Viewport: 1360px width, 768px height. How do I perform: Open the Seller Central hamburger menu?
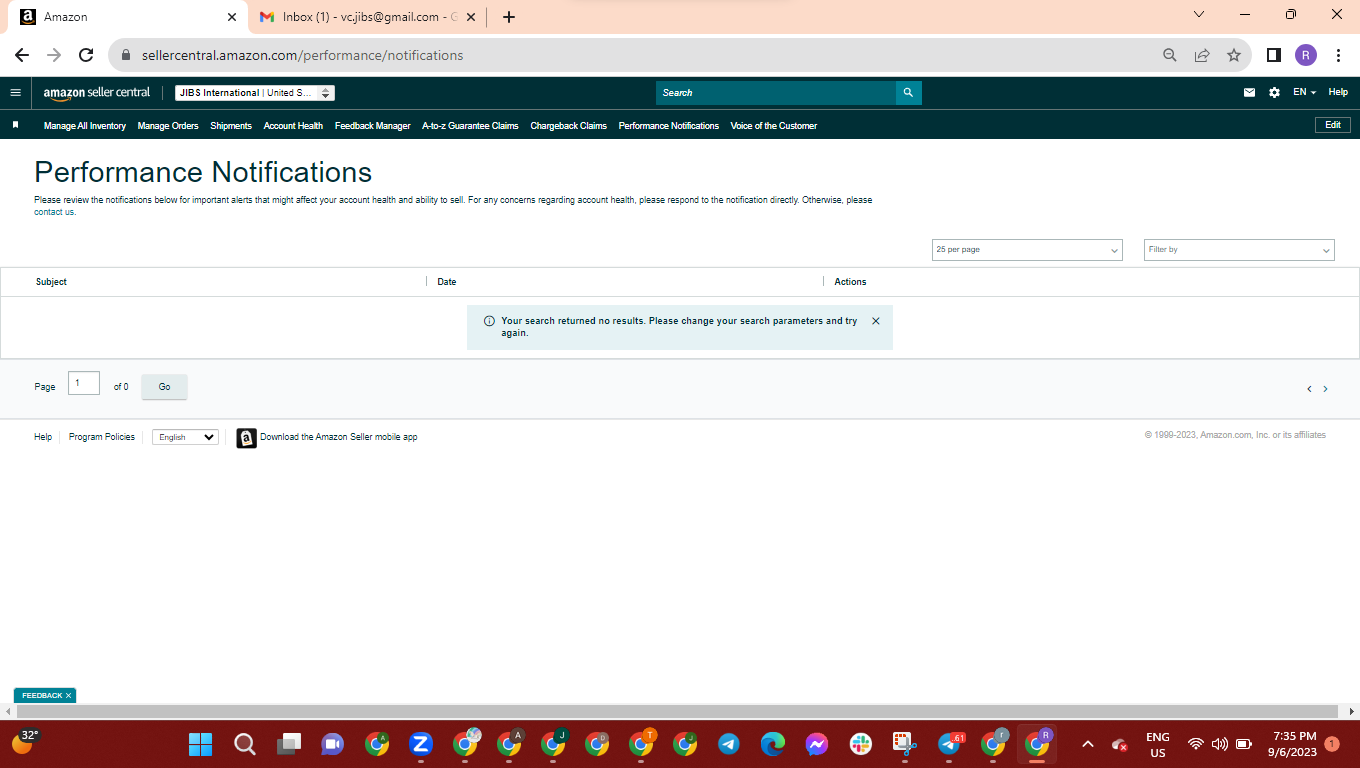click(x=15, y=92)
